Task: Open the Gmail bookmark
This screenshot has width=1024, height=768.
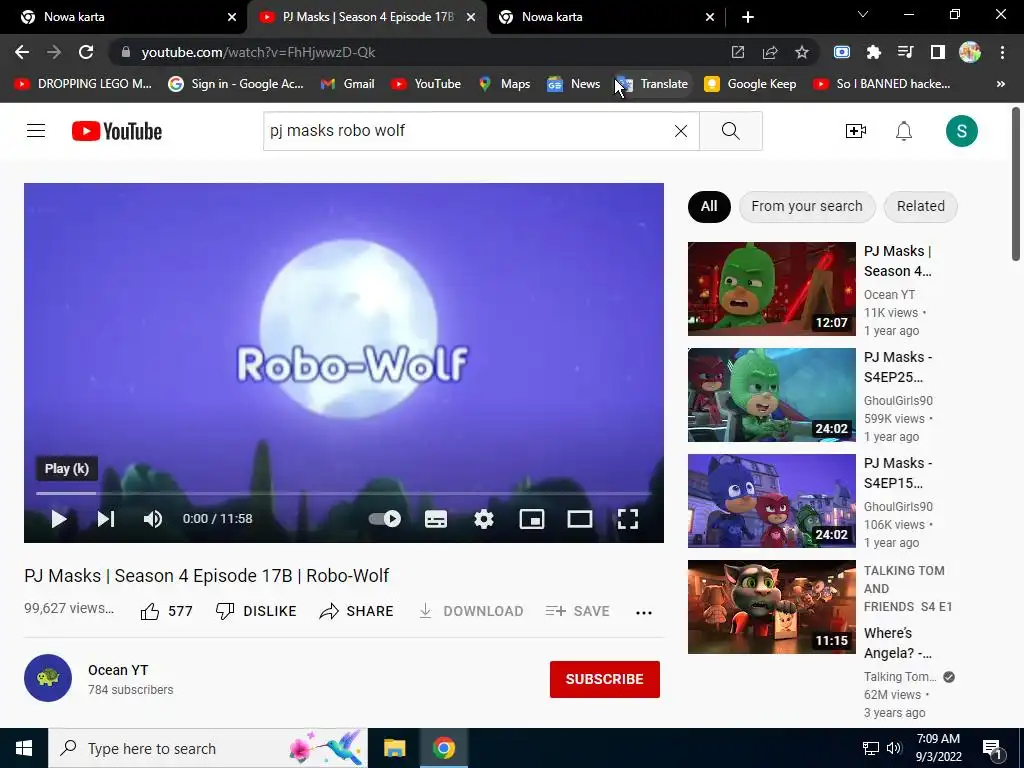Action: pyautogui.click(x=348, y=84)
